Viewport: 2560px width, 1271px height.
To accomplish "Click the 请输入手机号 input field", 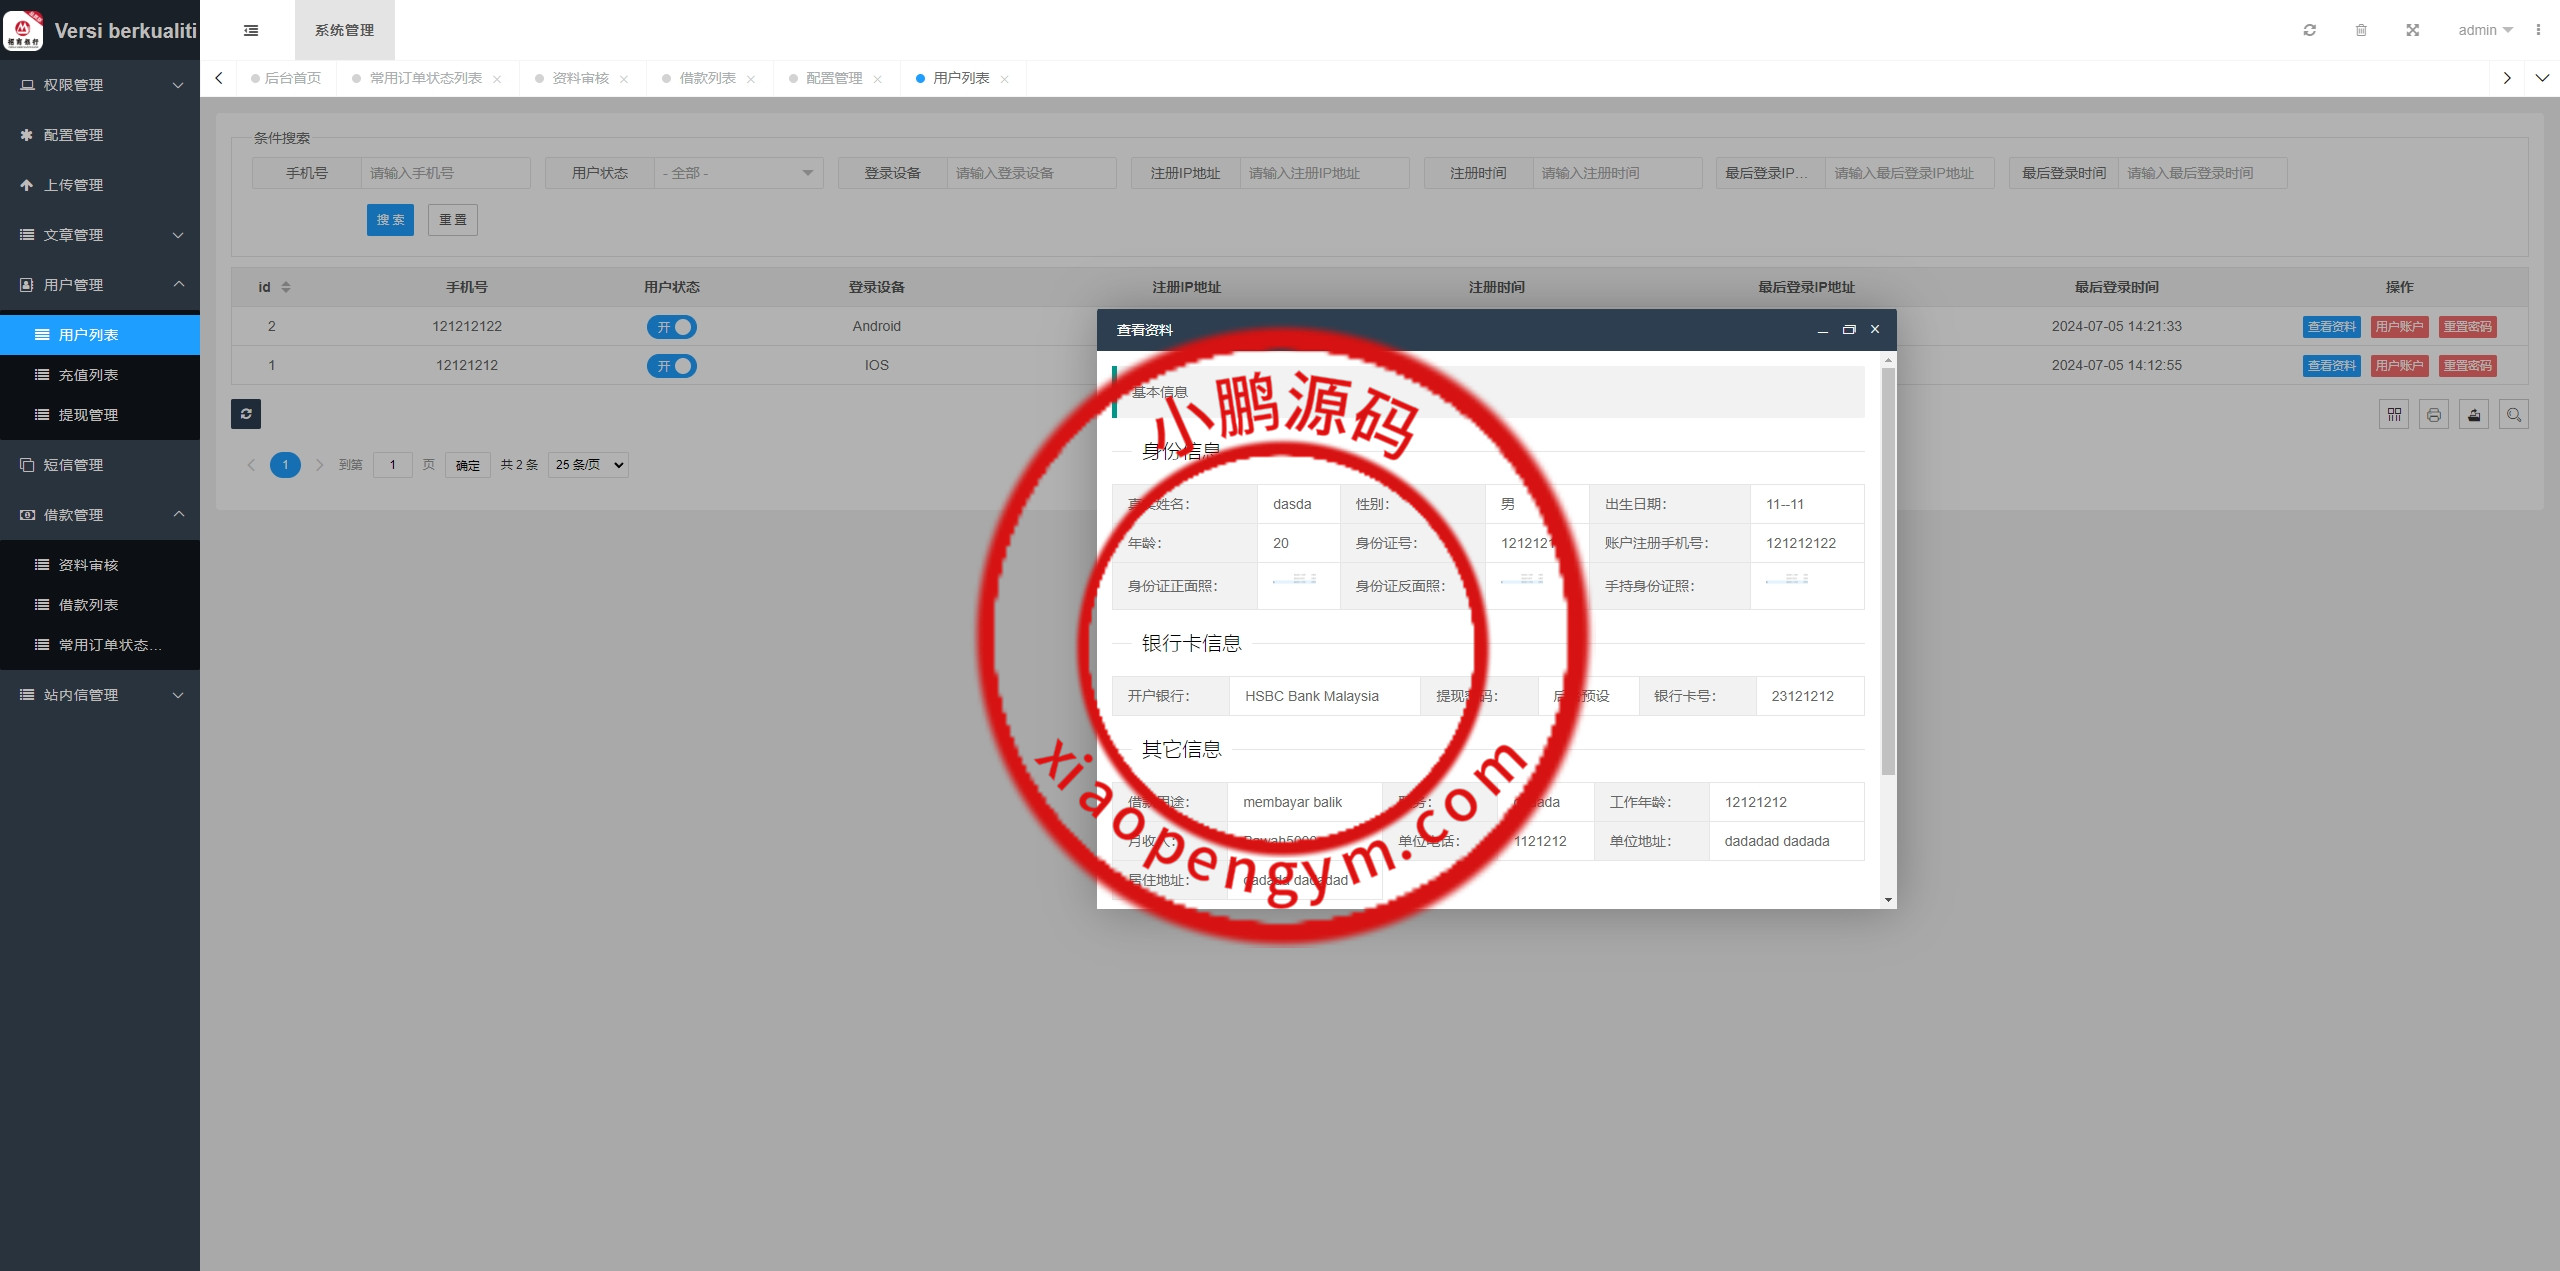I will pos(444,173).
